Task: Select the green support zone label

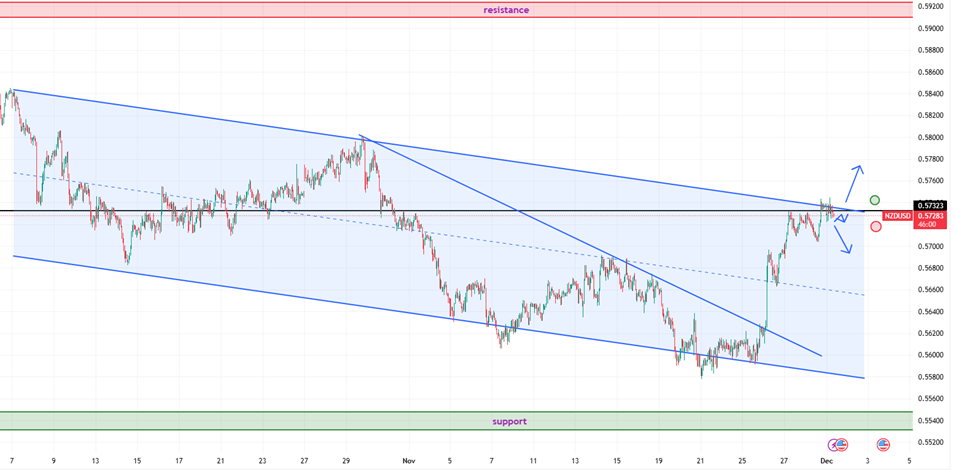Action: click(509, 421)
